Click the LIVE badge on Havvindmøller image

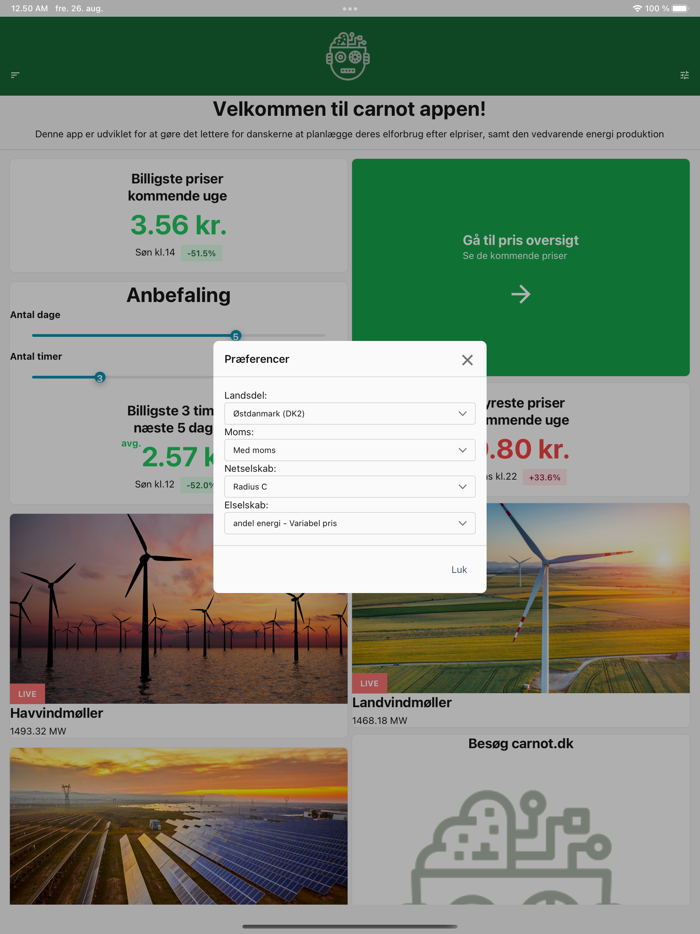click(27, 694)
